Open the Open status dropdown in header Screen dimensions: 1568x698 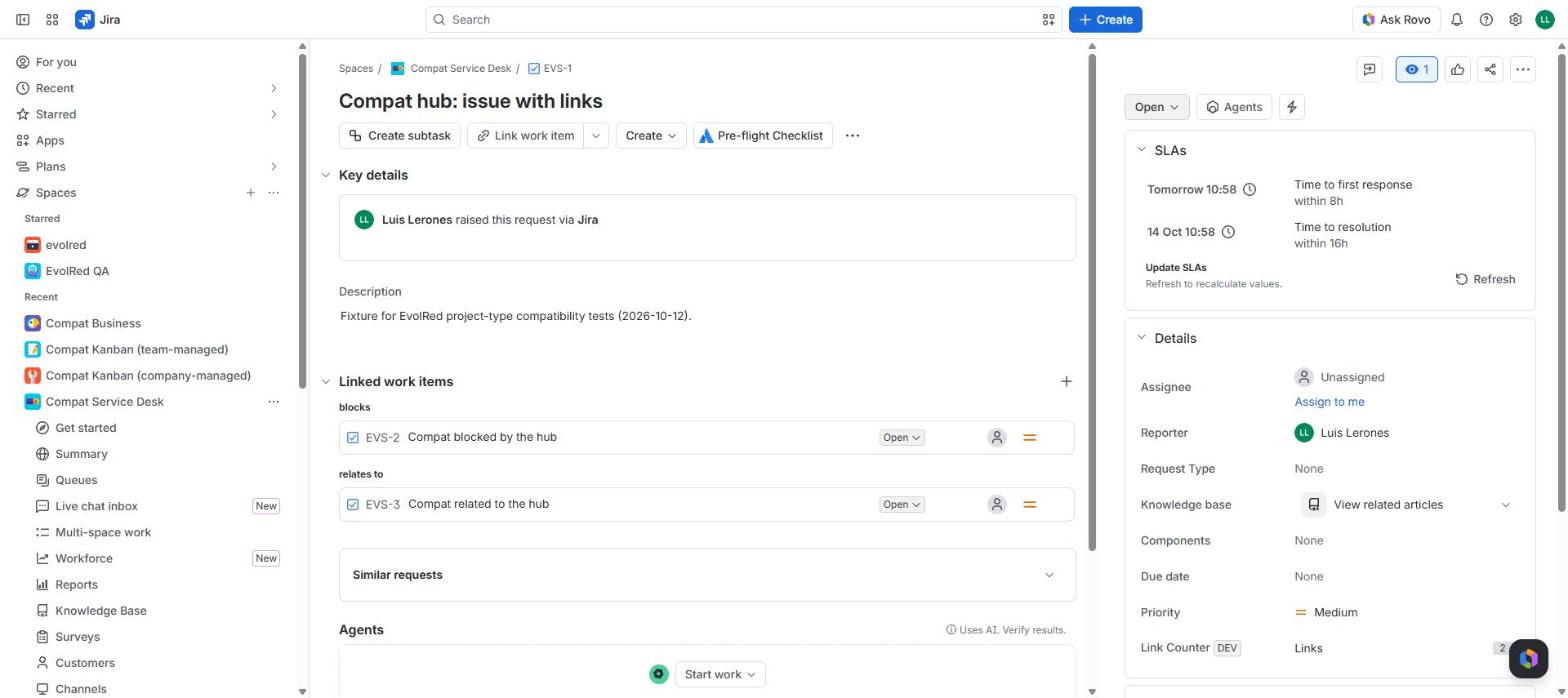[x=1157, y=107]
